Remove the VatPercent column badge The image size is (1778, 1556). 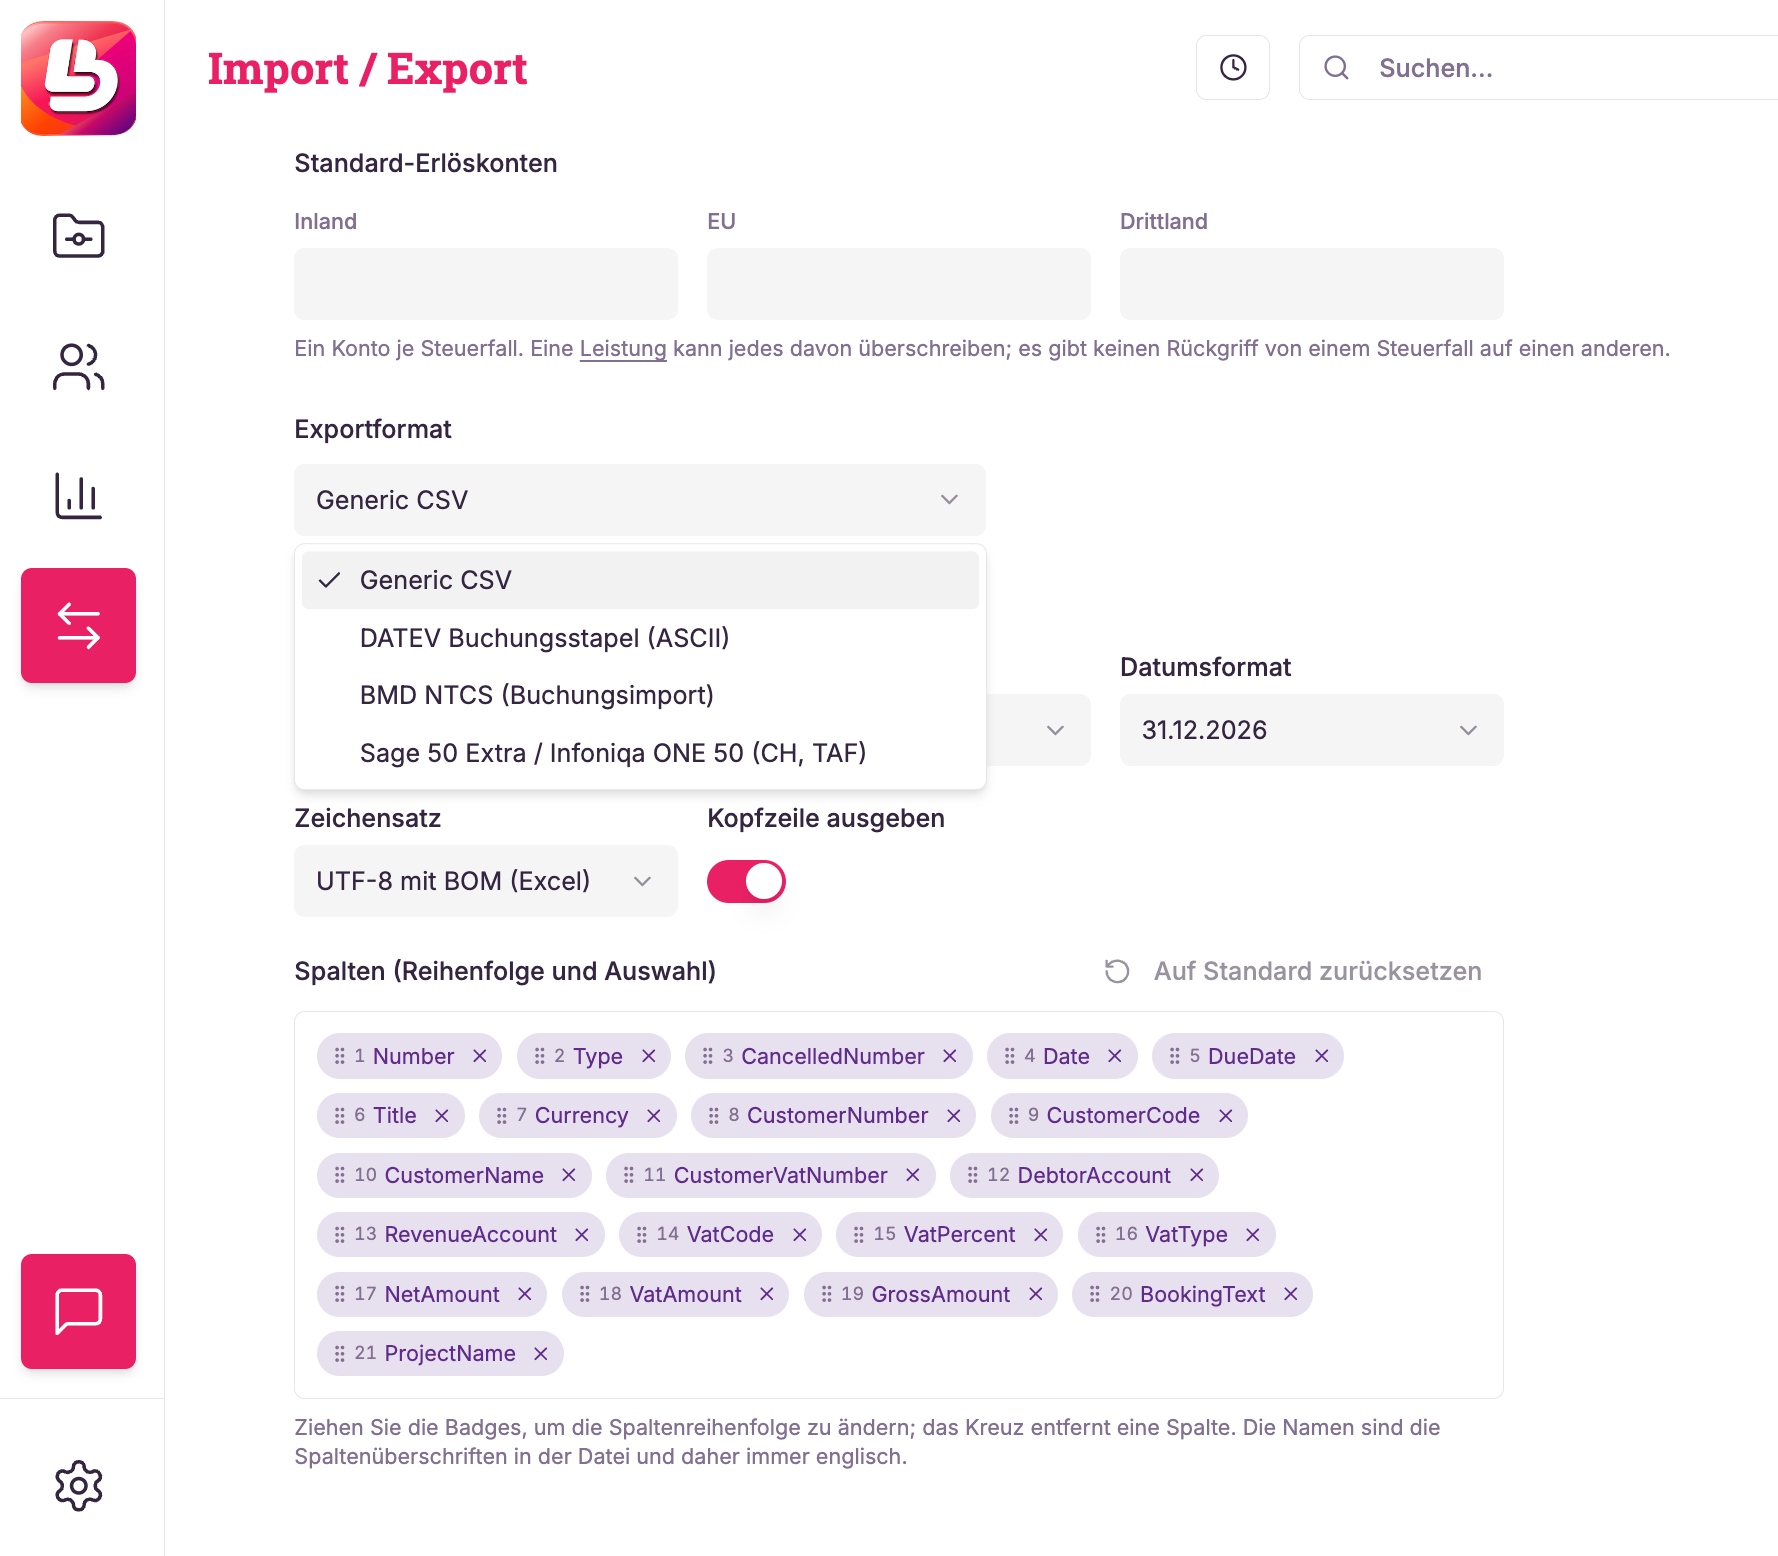1041,1235
